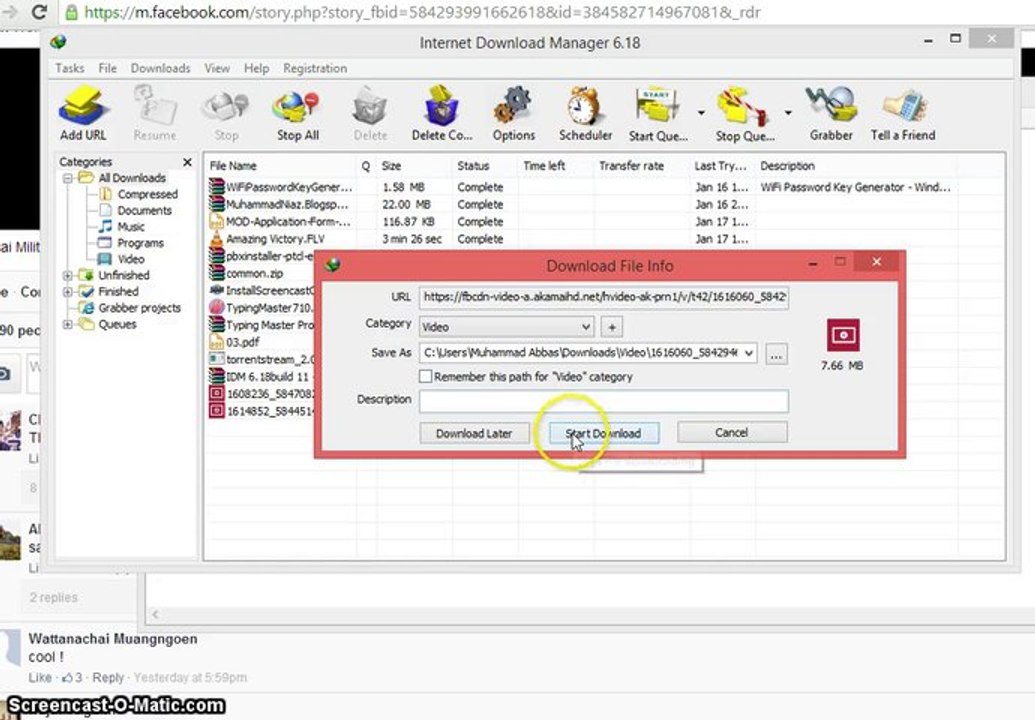Open the Tasks menu
This screenshot has height=720, width=1035.
pyautogui.click(x=69, y=68)
